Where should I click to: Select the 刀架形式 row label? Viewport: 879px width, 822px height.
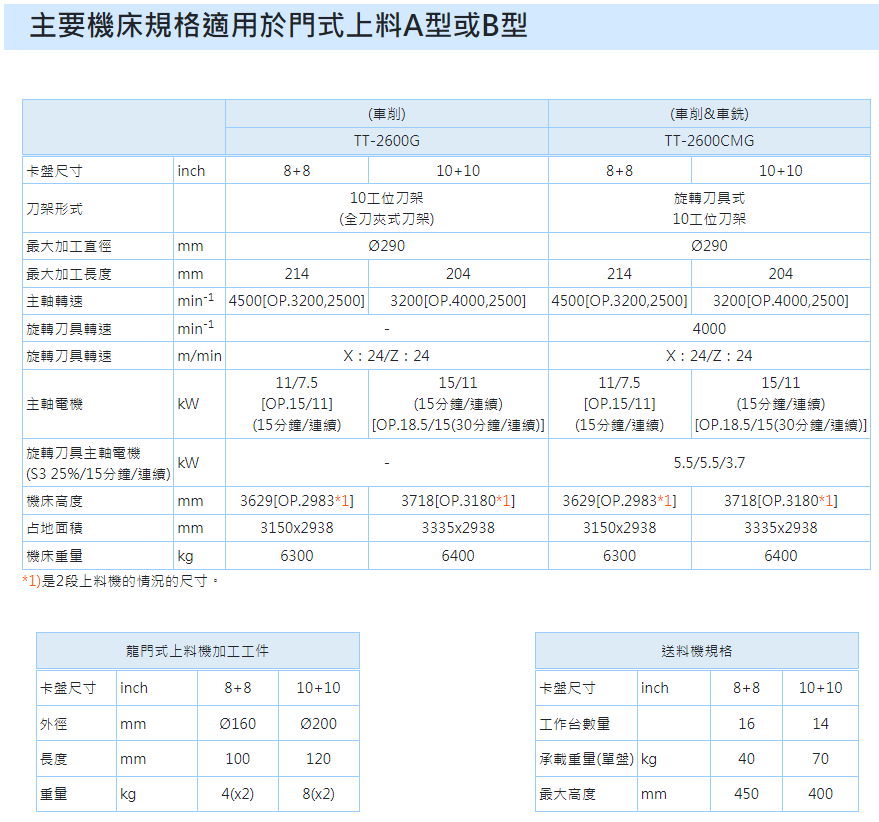tap(54, 209)
